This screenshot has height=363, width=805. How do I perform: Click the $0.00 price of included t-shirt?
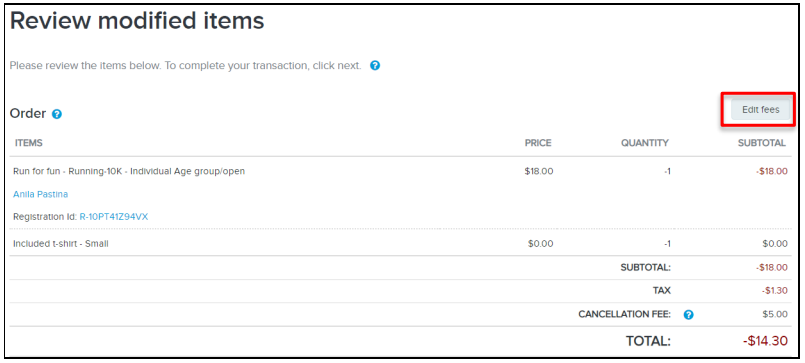(x=541, y=244)
